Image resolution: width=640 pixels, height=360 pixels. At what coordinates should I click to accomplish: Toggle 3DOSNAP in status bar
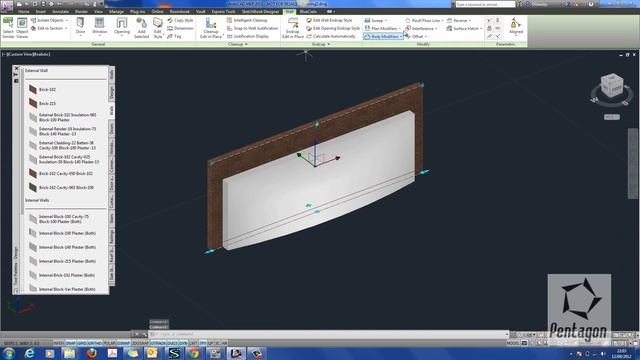[x=140, y=343]
